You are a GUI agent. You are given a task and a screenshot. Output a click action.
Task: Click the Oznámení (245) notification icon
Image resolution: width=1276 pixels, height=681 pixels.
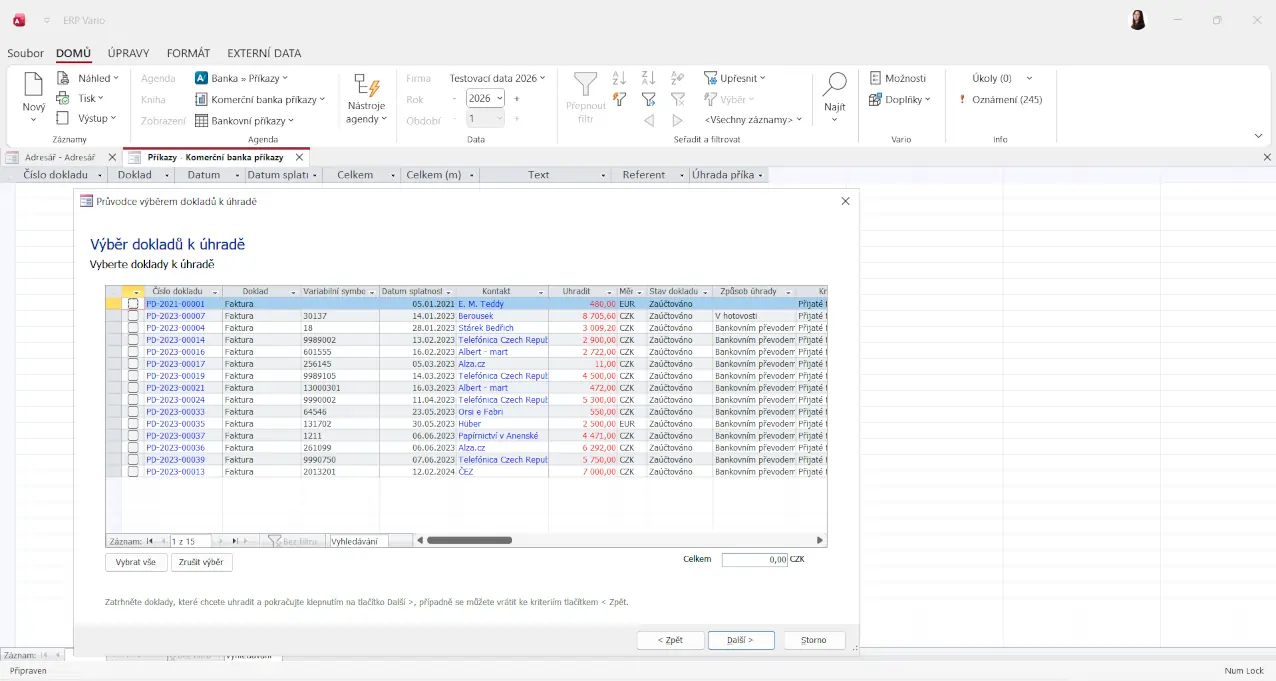pyautogui.click(x=962, y=100)
